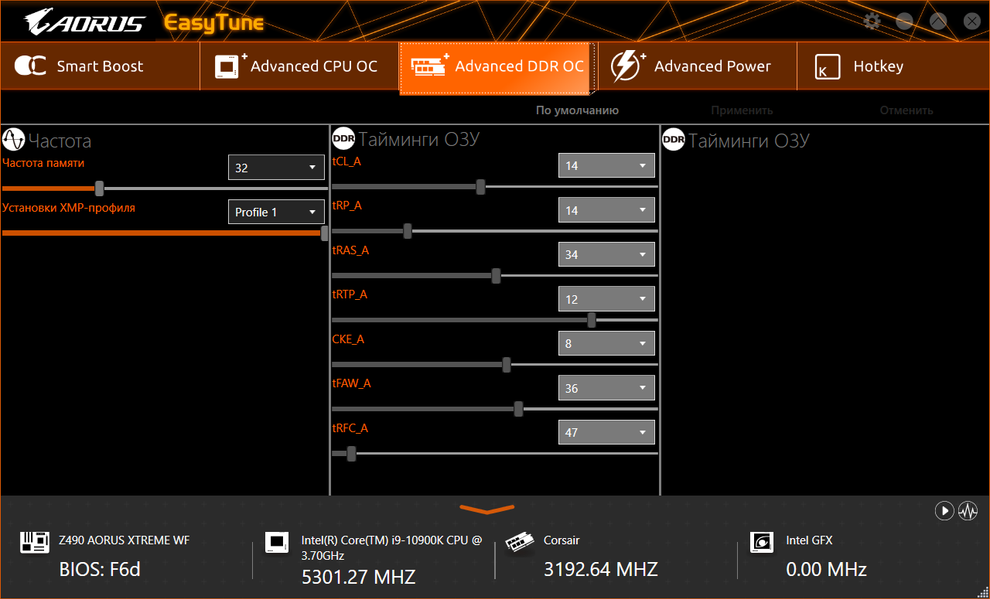
Task: Switch to the Advanced CPU OC tab
Action: 299,66
